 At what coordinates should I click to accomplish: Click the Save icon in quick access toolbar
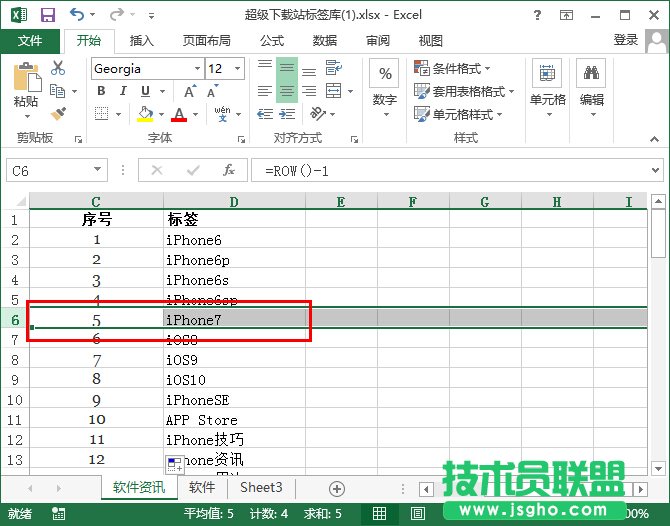tap(47, 15)
